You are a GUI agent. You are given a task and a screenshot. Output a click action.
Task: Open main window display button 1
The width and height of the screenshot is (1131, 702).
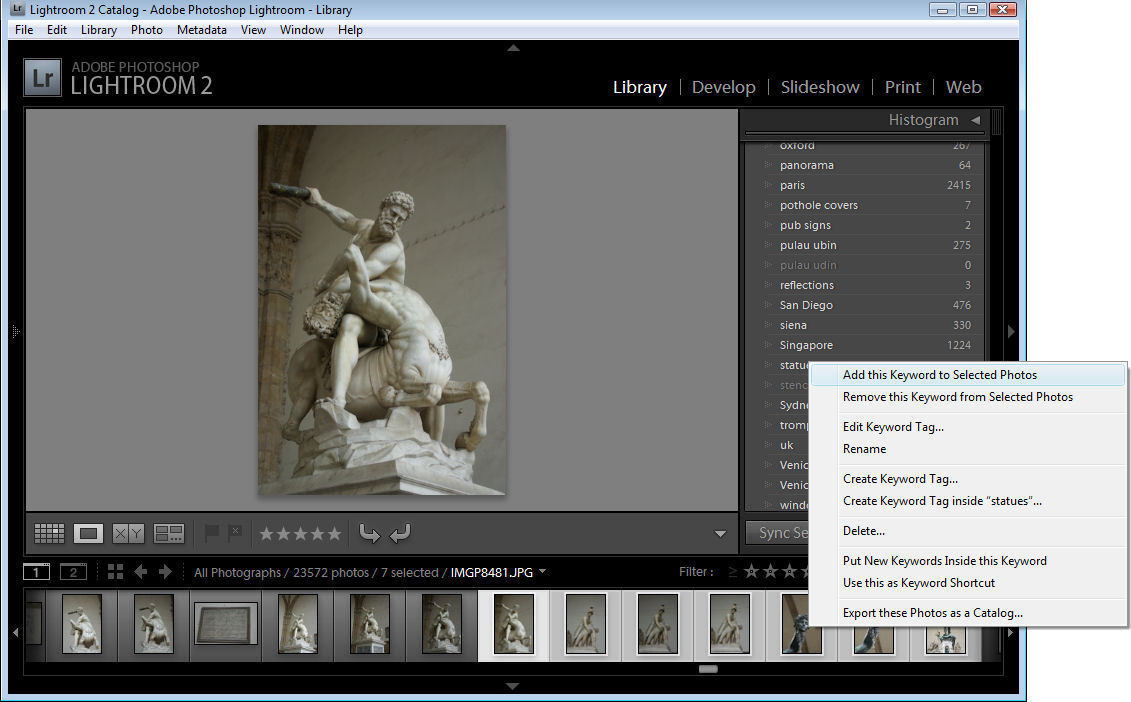point(36,572)
